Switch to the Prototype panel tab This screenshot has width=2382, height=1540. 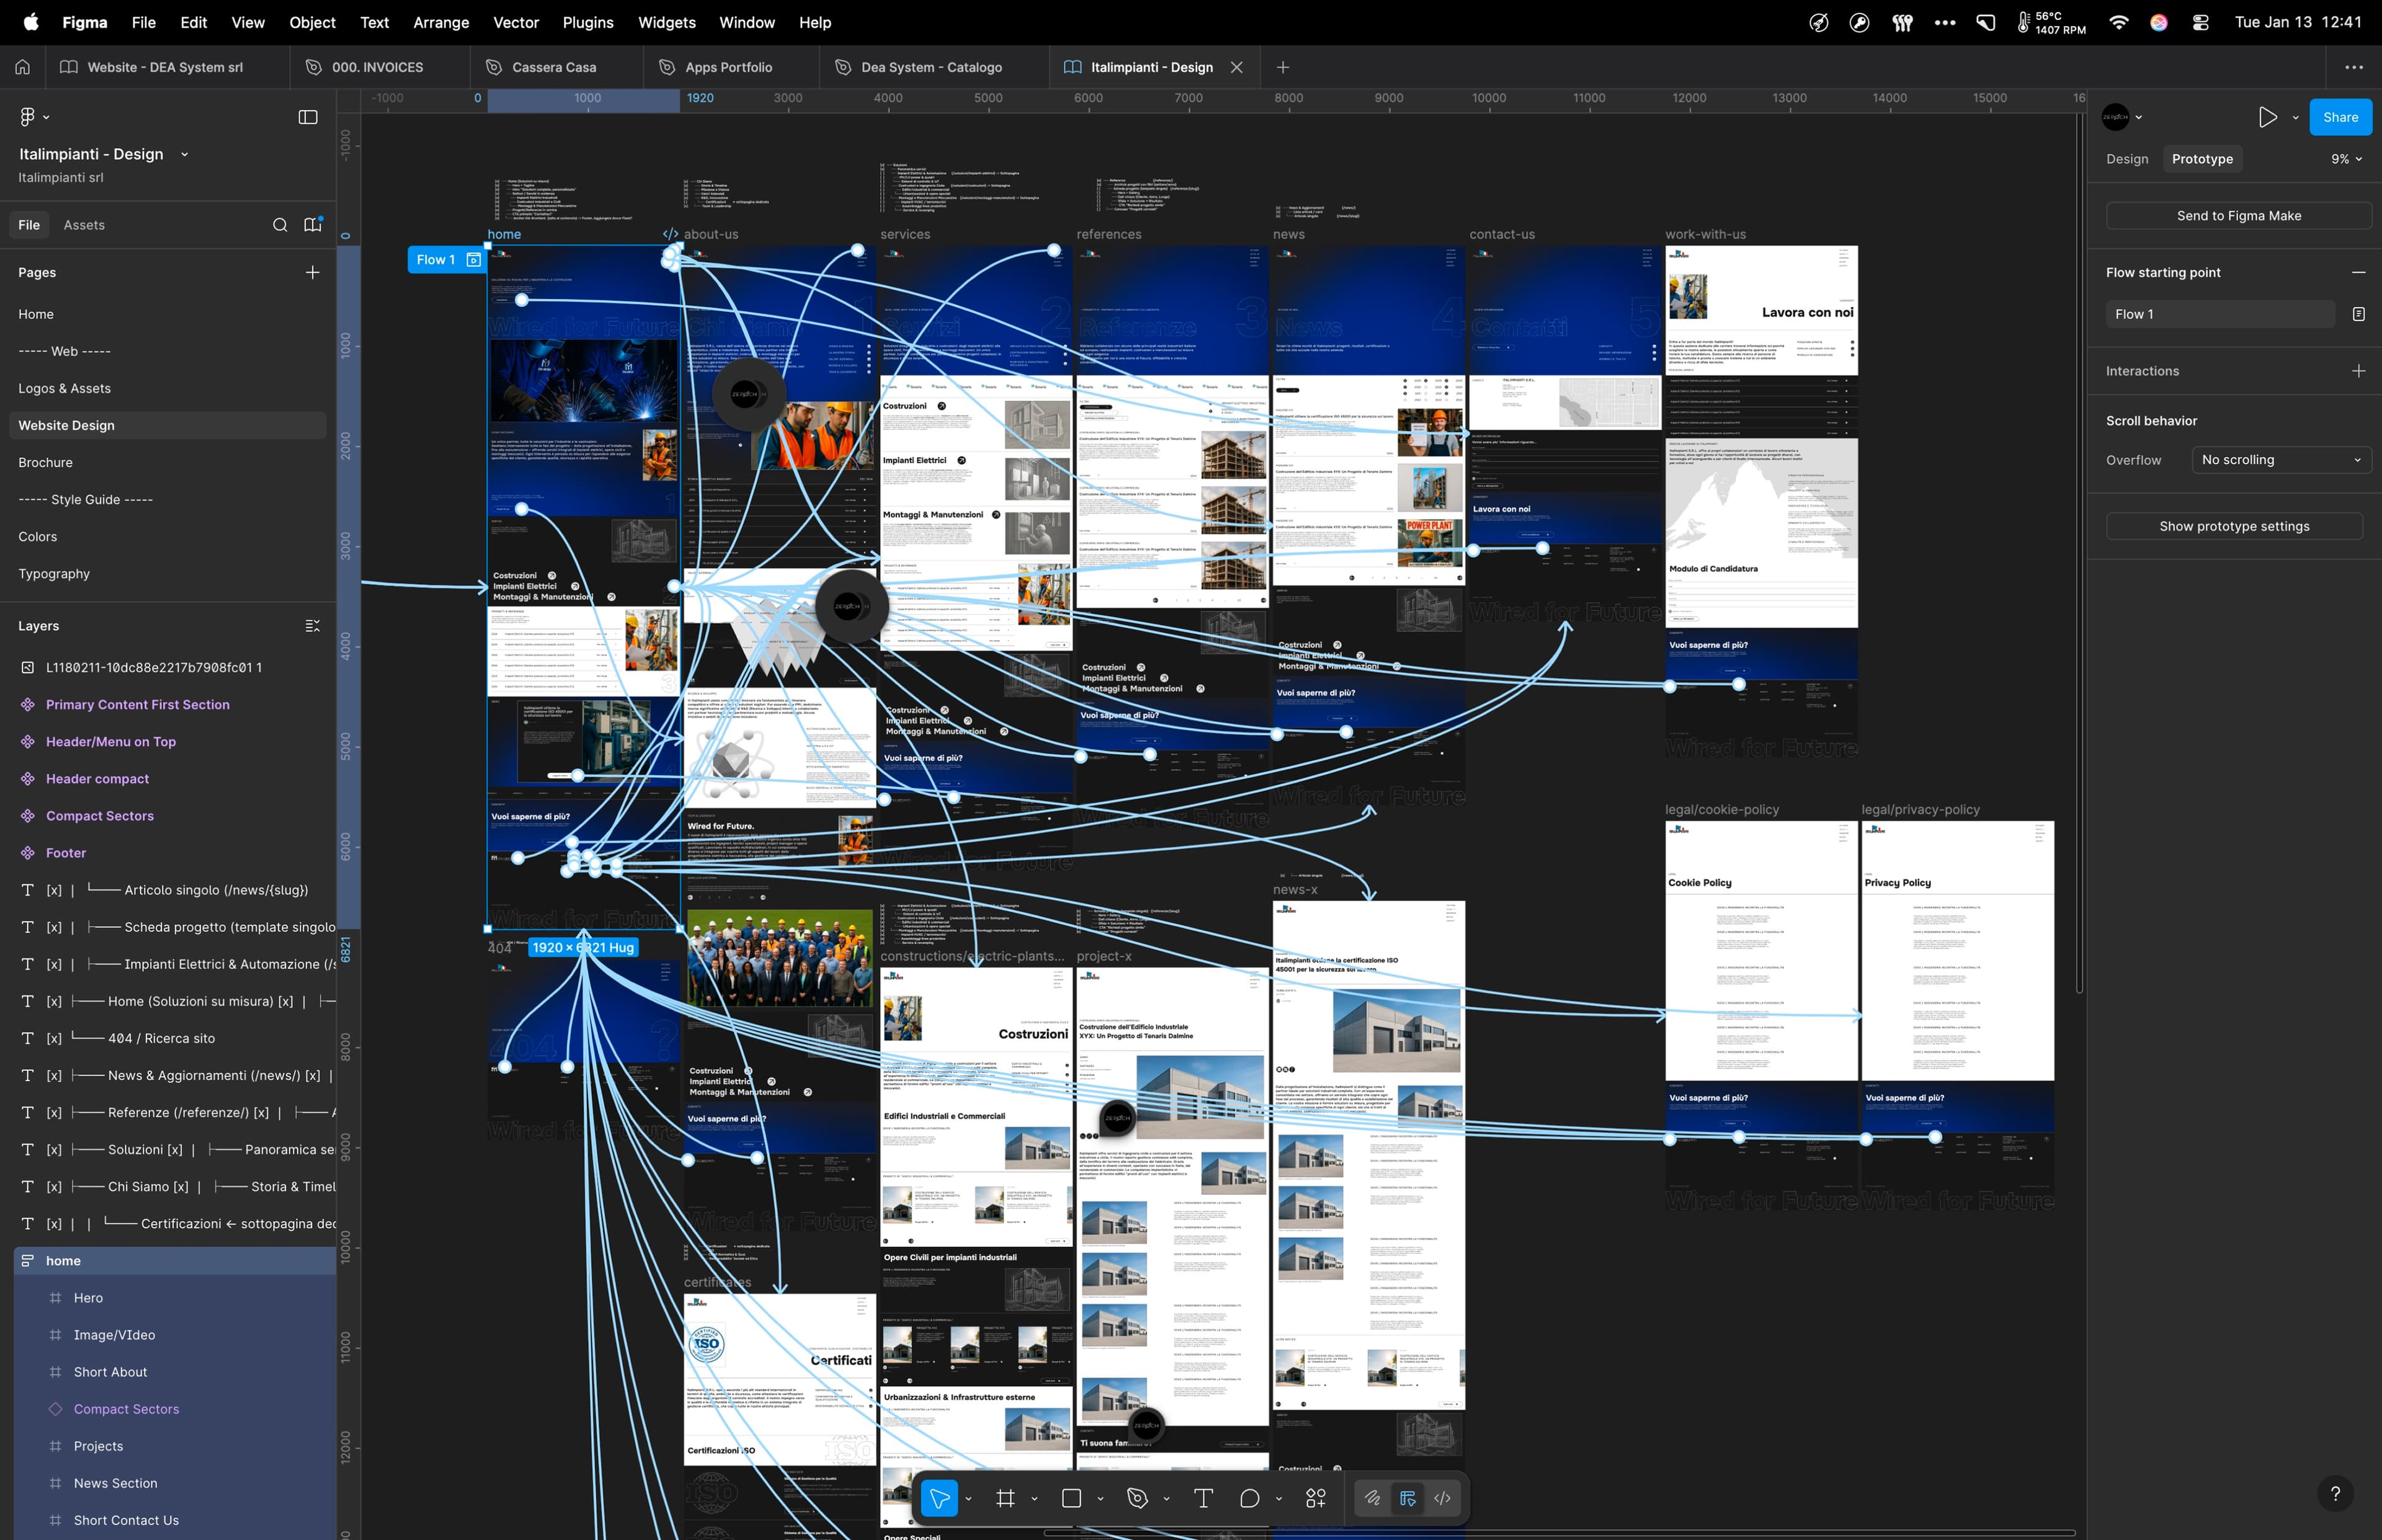2202,159
